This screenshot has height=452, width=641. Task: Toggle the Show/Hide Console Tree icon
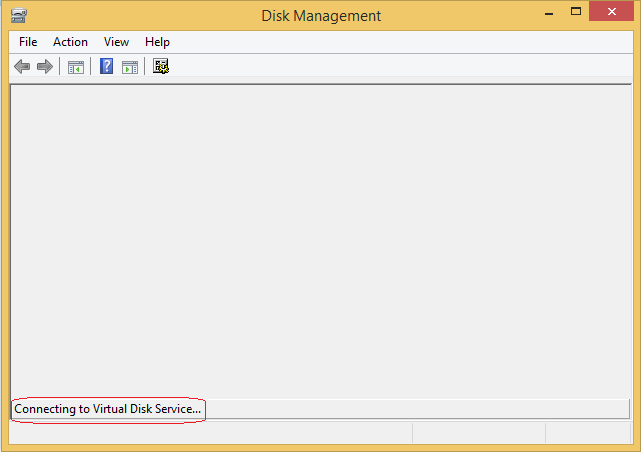point(75,67)
